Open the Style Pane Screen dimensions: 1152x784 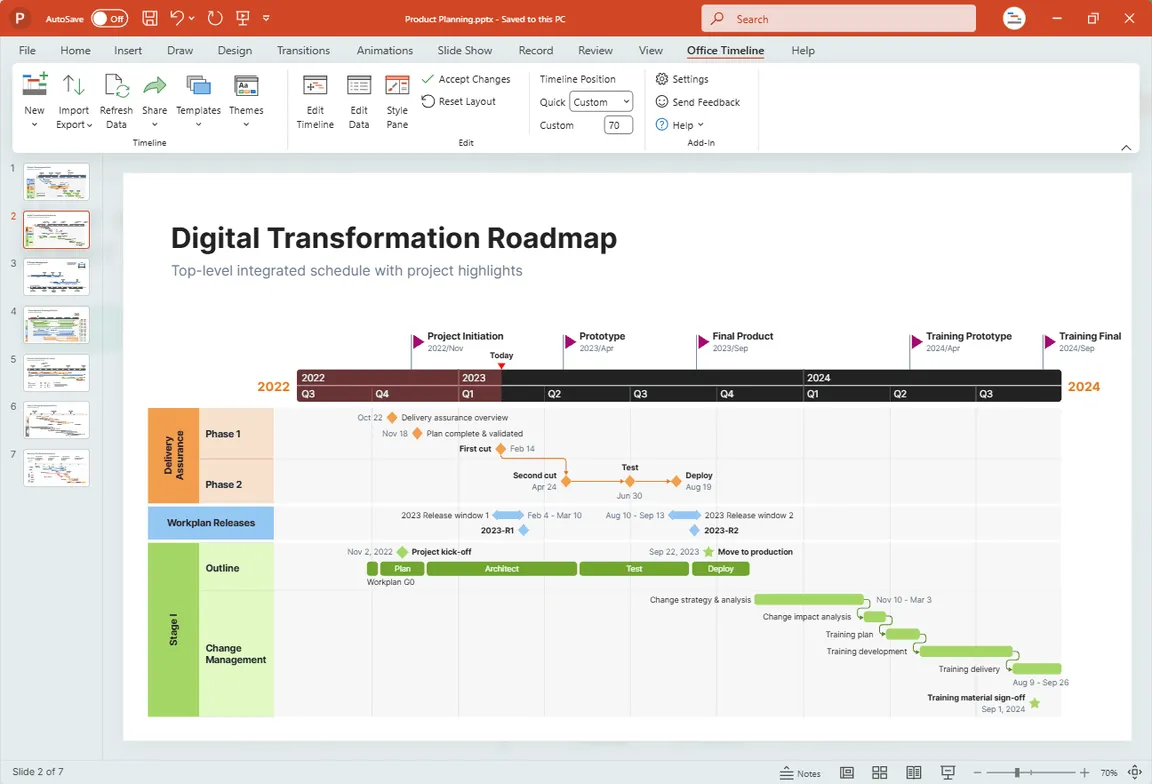(x=397, y=86)
